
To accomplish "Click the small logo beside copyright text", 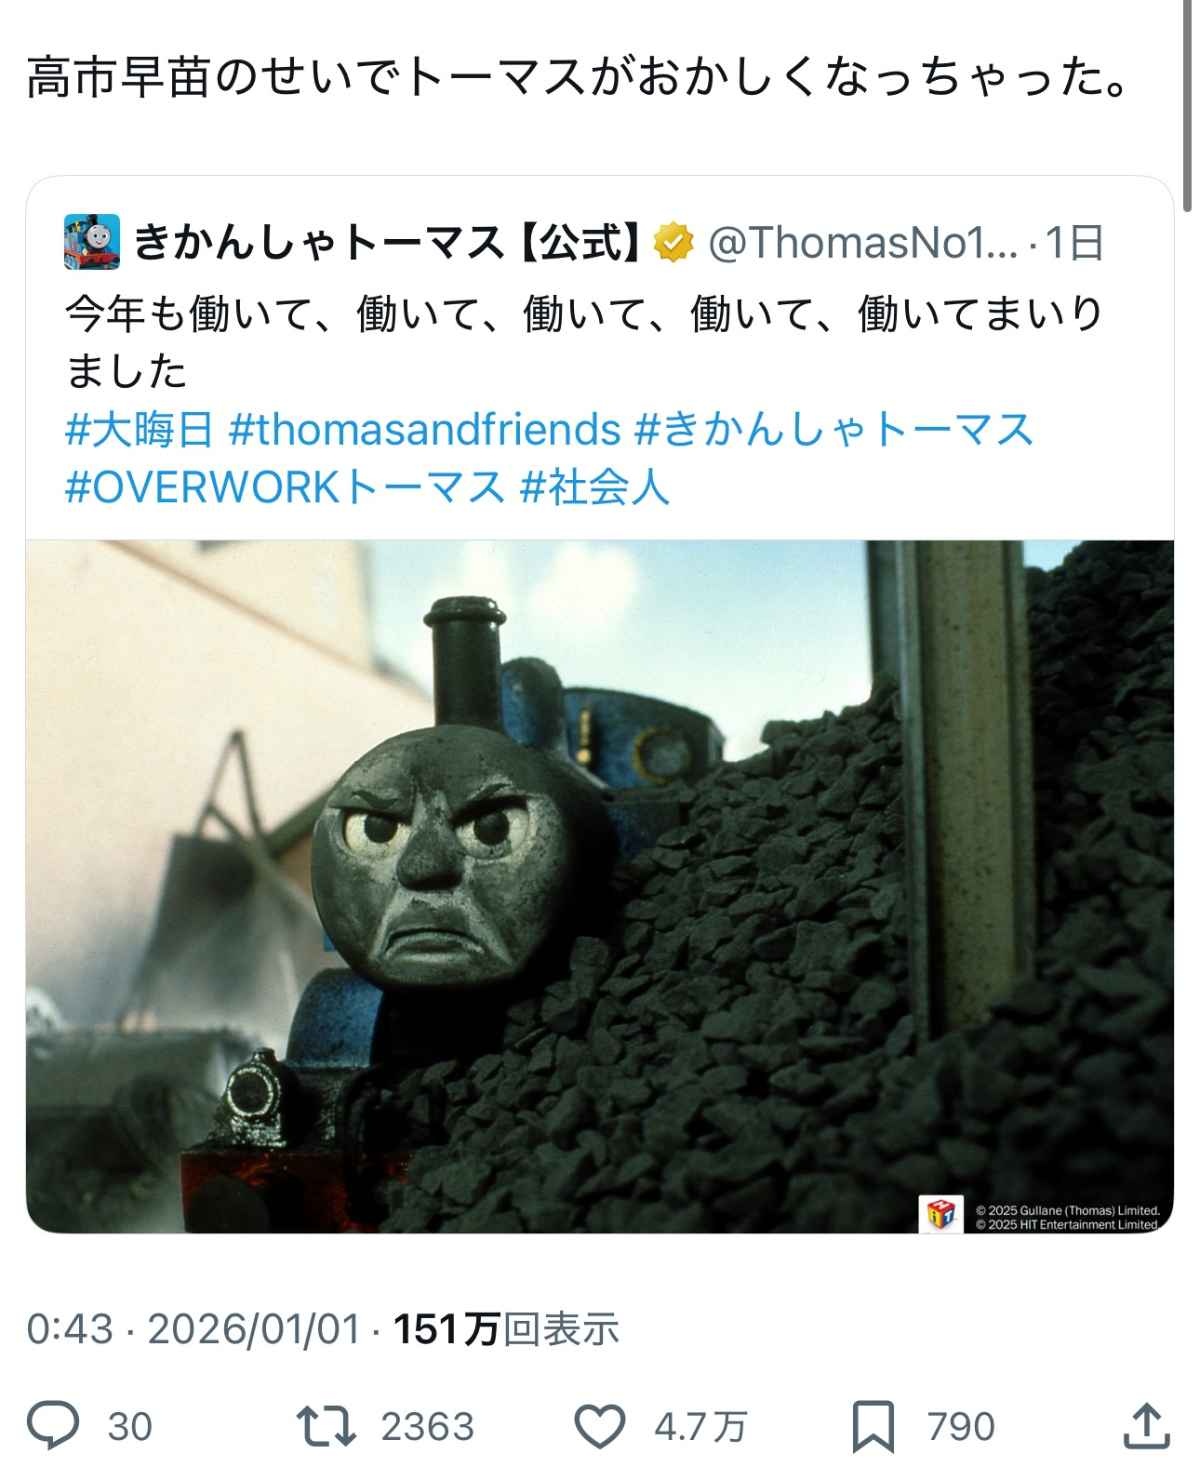I will pyautogui.click(x=940, y=1214).
